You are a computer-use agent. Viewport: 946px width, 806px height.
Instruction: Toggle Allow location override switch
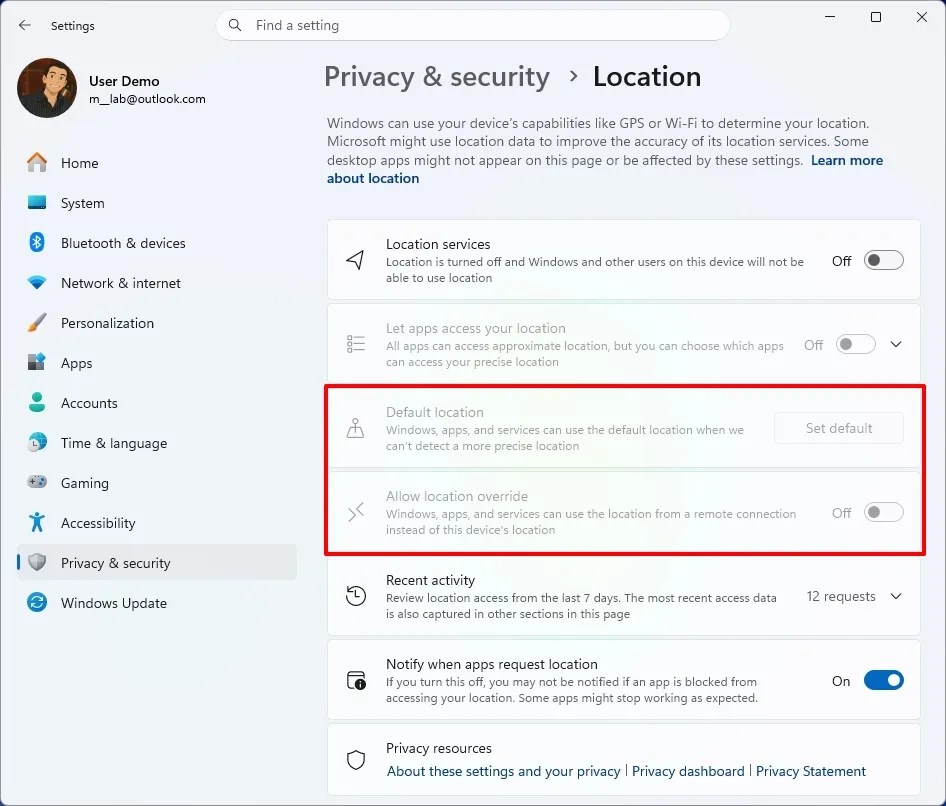tap(883, 512)
